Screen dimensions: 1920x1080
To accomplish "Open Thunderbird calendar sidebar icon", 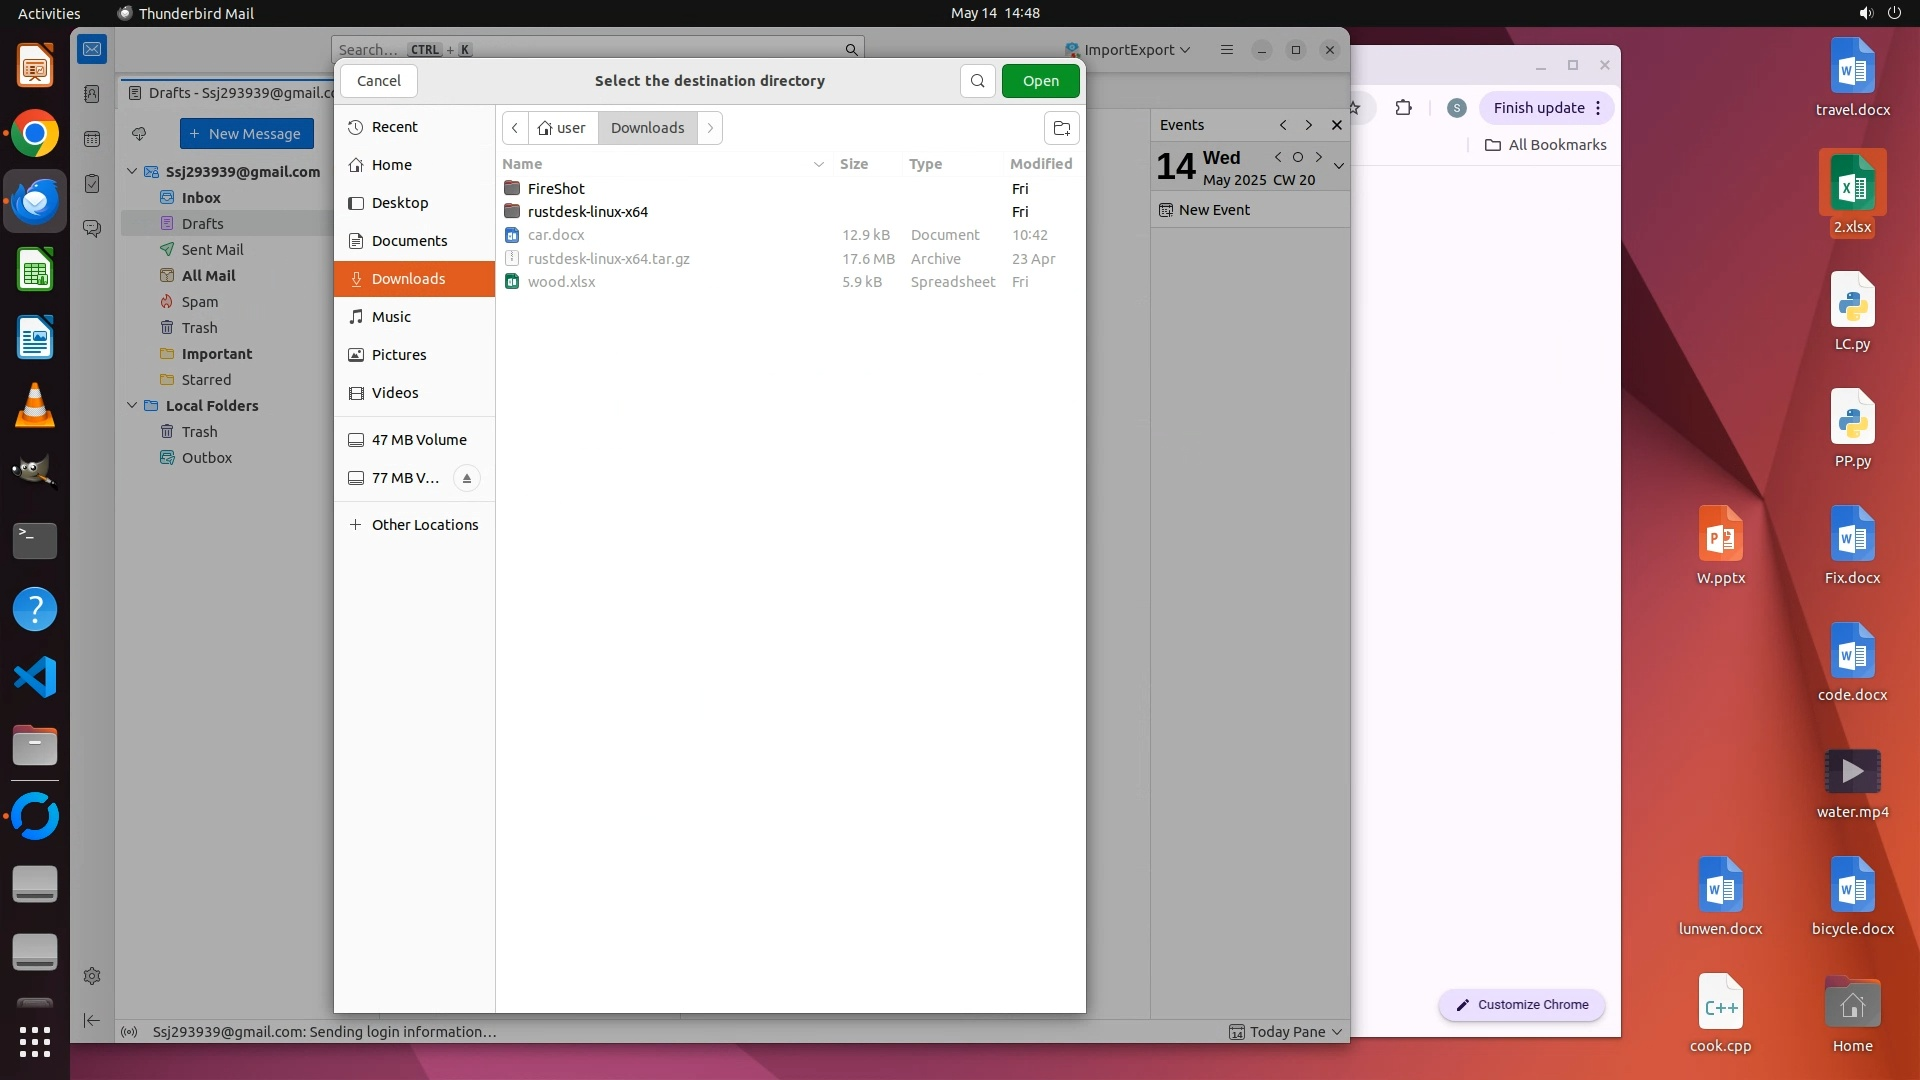I will point(92,139).
